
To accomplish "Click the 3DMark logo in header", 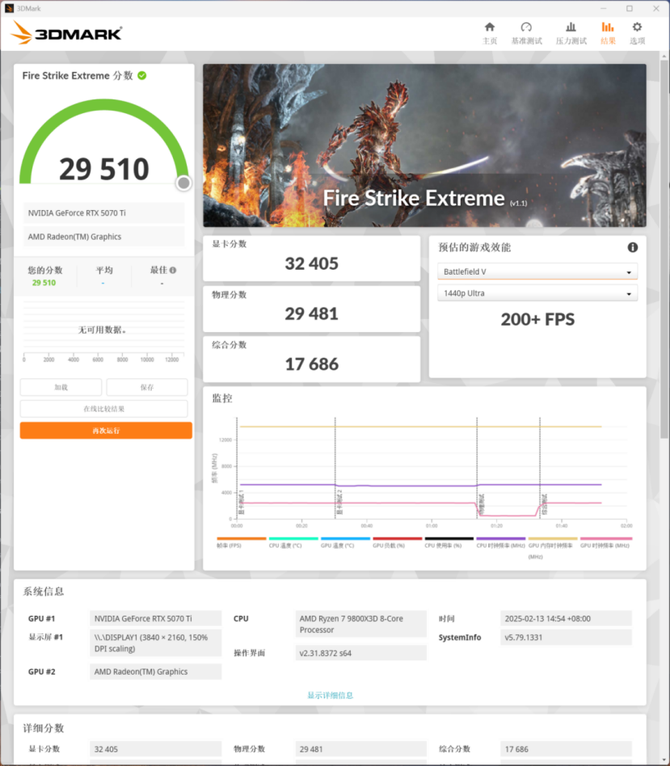I will [66, 33].
